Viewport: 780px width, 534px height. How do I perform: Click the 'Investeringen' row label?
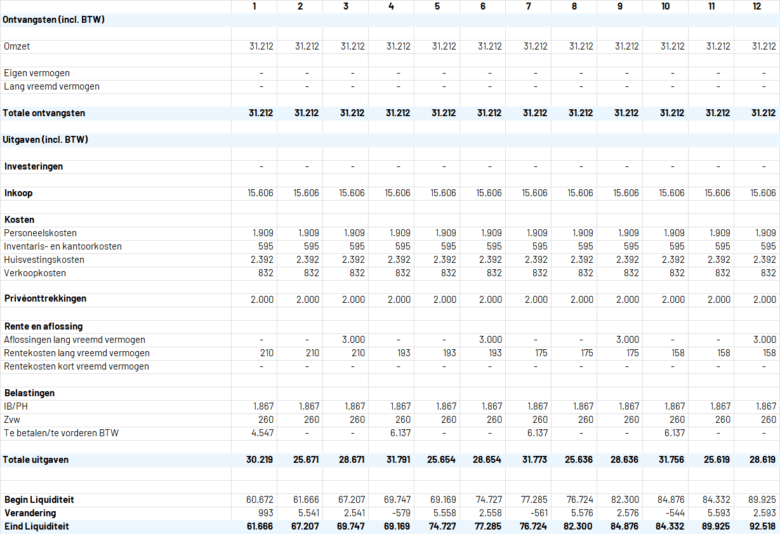[34, 166]
